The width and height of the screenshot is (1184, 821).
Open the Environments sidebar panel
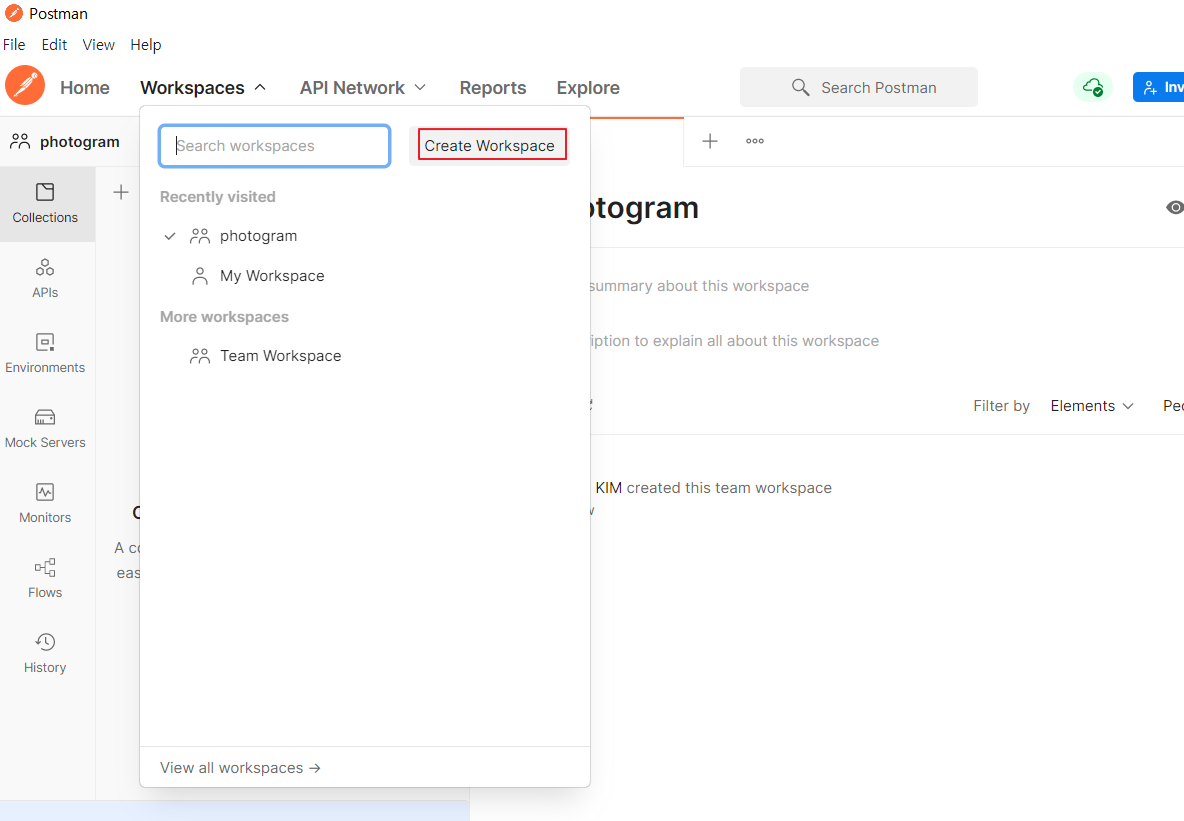(45, 353)
